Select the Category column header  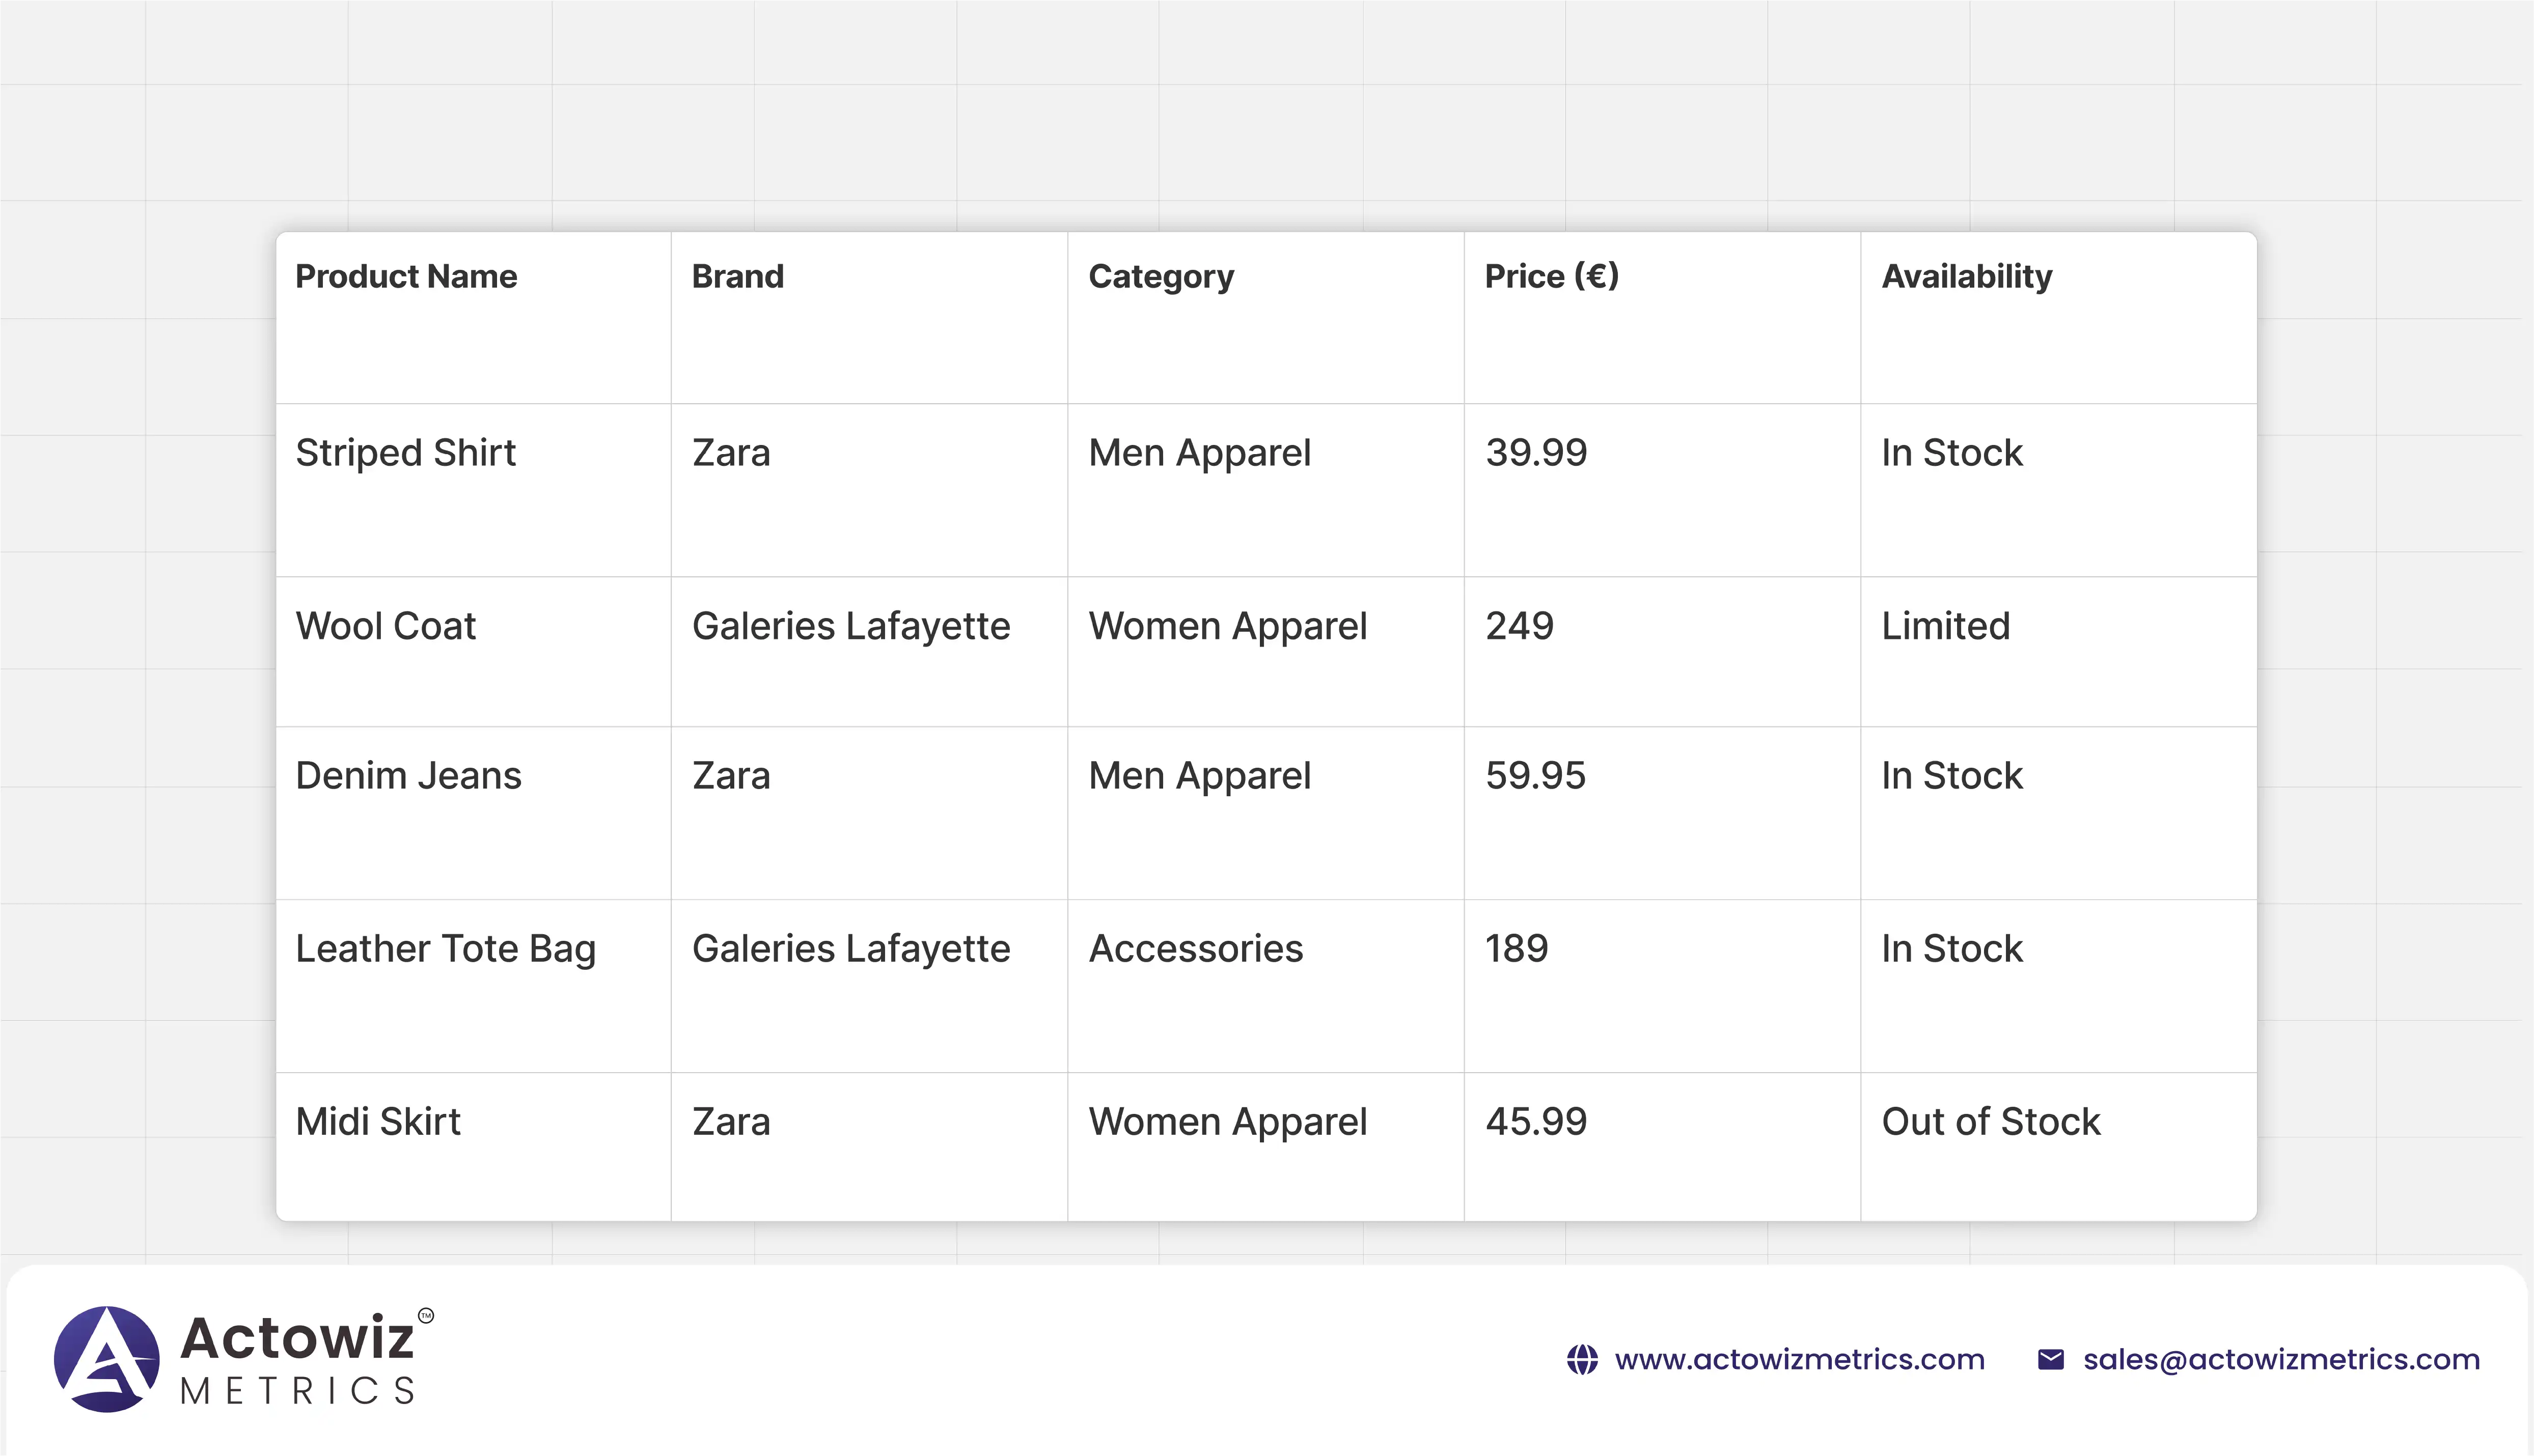pos(1160,277)
